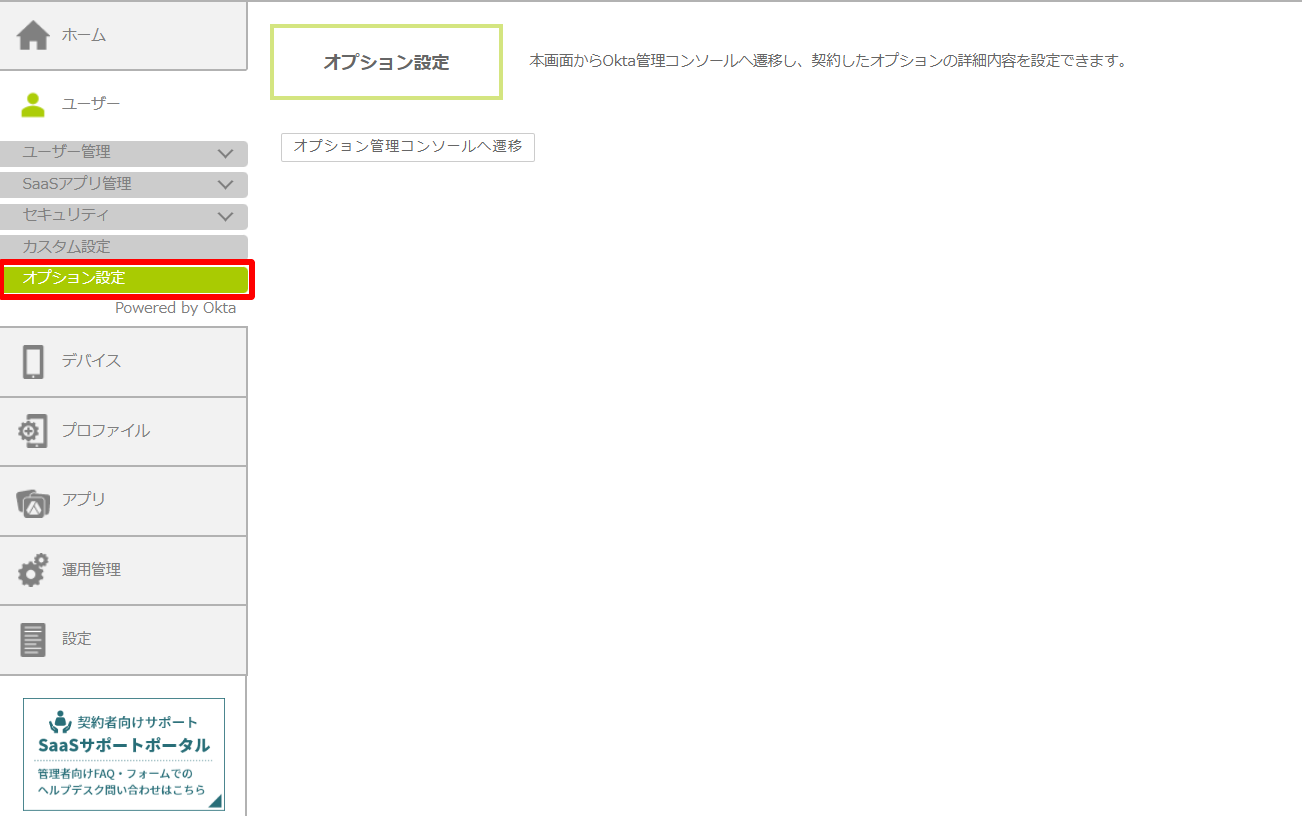1302x816 pixels.
Task: Click the オプション設定 page title box
Action: pyautogui.click(x=386, y=63)
